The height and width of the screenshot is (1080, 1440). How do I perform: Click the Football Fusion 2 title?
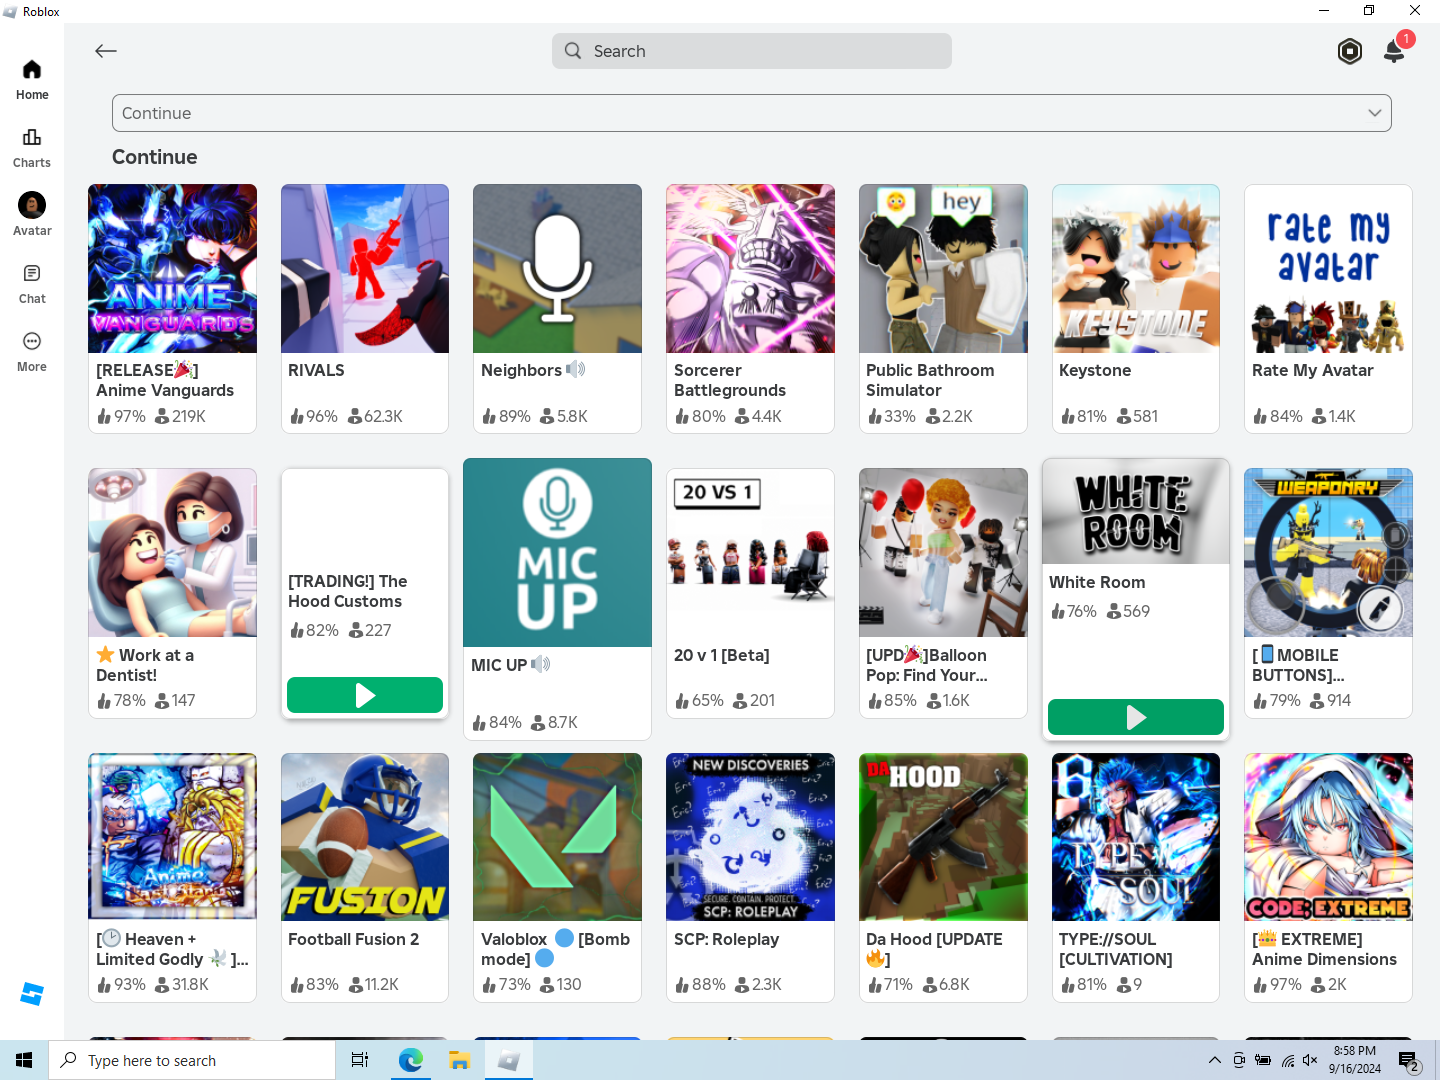click(x=353, y=939)
